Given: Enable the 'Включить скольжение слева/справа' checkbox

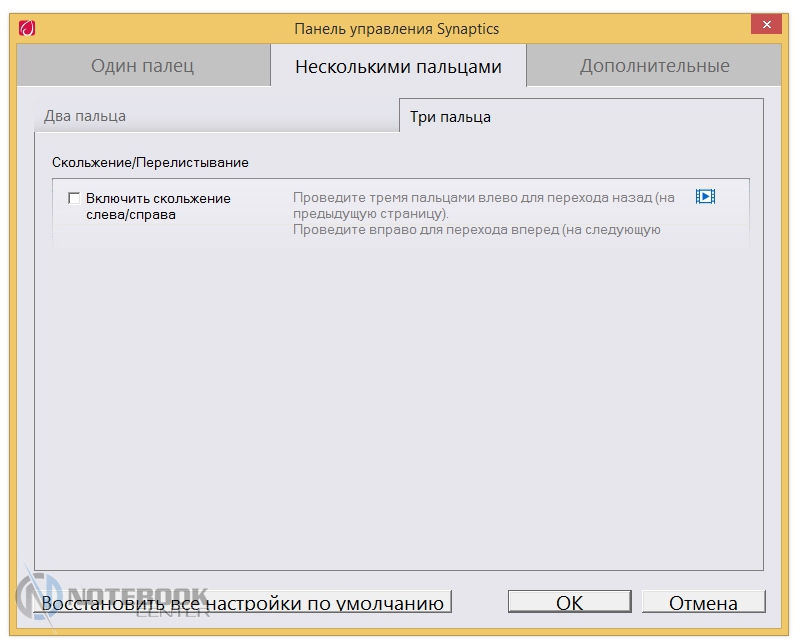Looking at the screenshot, I should [x=74, y=198].
